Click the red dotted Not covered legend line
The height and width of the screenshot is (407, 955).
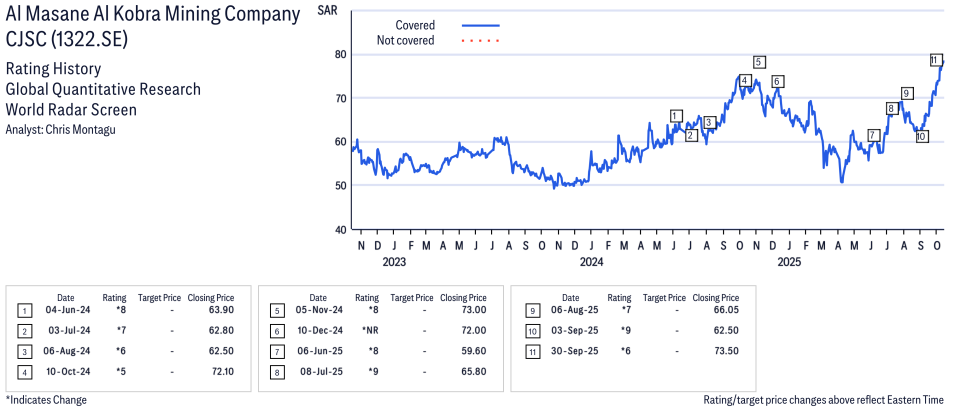tap(481, 41)
